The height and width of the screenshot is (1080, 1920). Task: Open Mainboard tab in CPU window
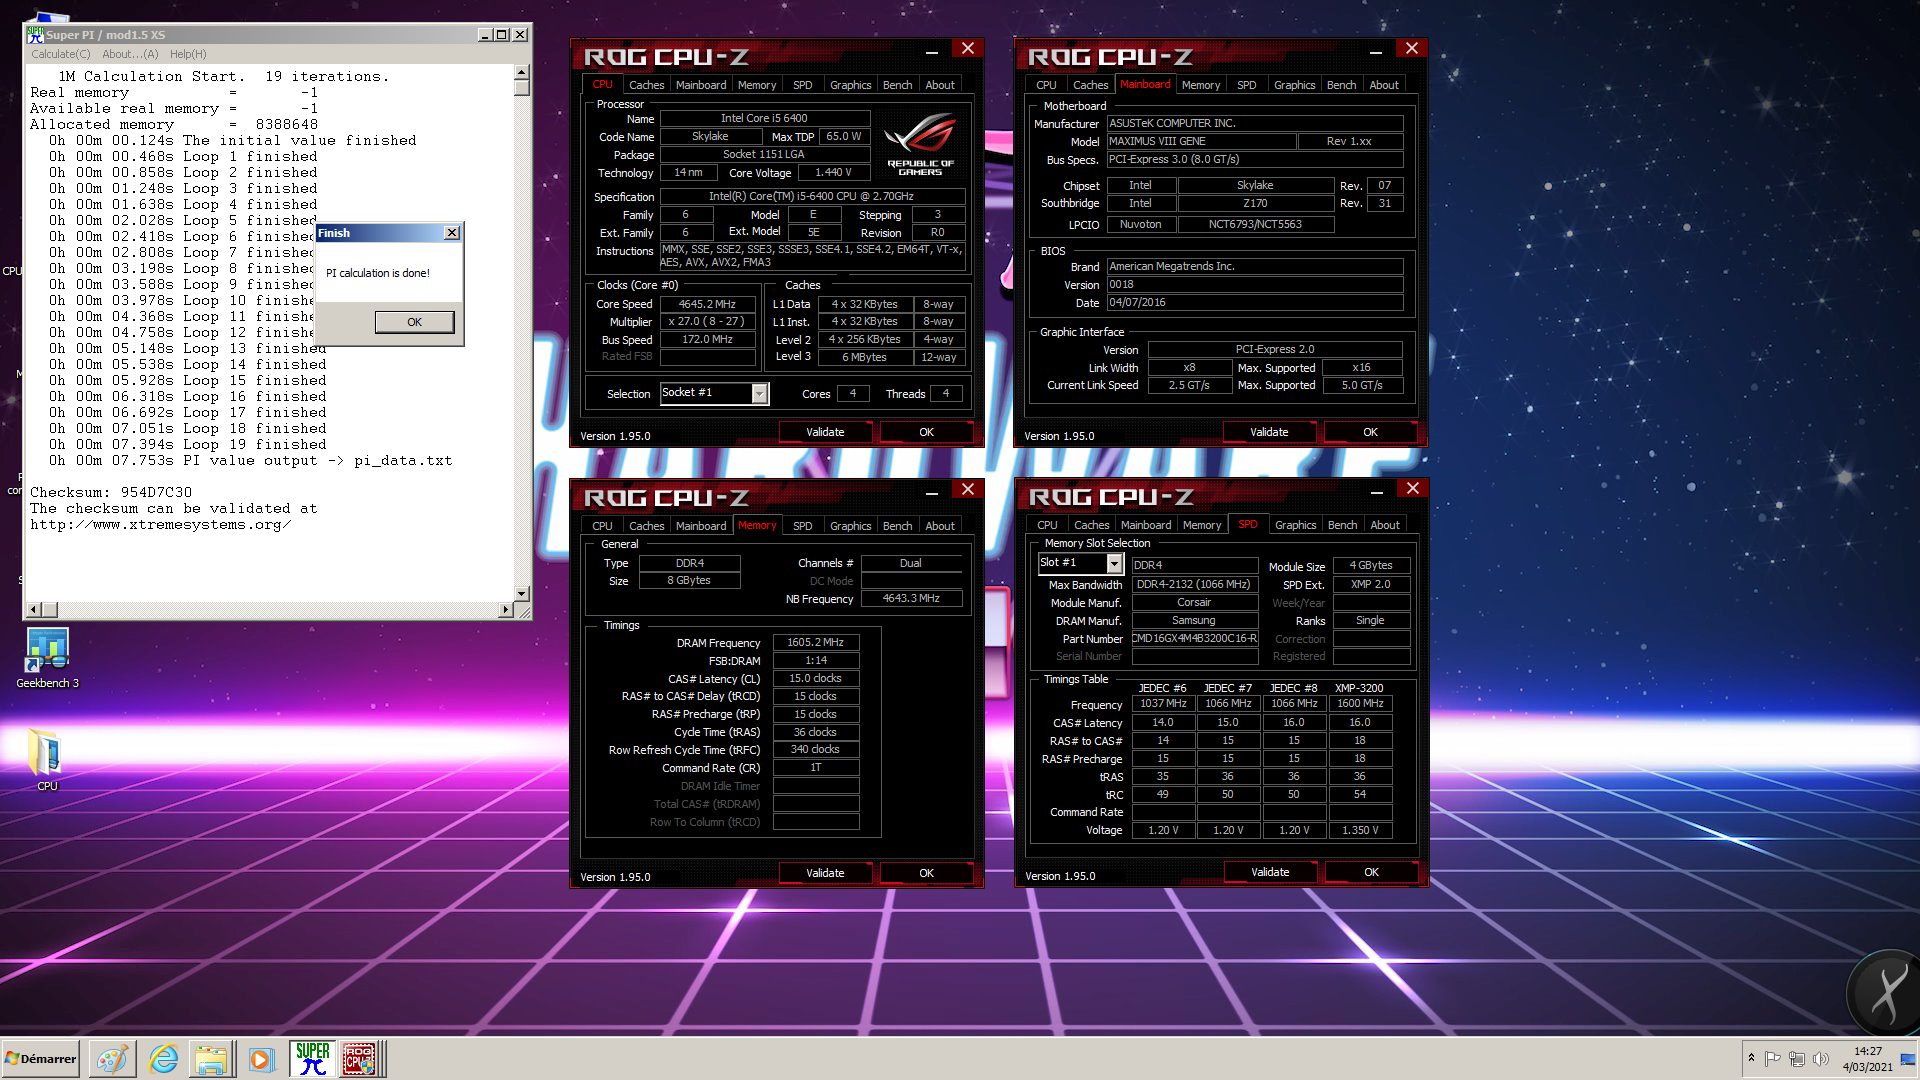701,85
